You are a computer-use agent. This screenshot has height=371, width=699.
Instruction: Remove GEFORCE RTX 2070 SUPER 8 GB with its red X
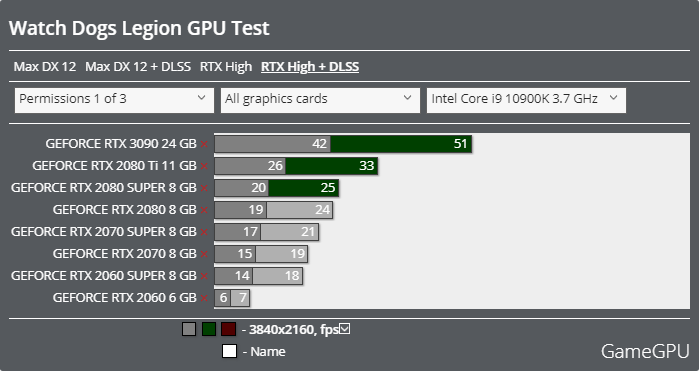(x=204, y=232)
